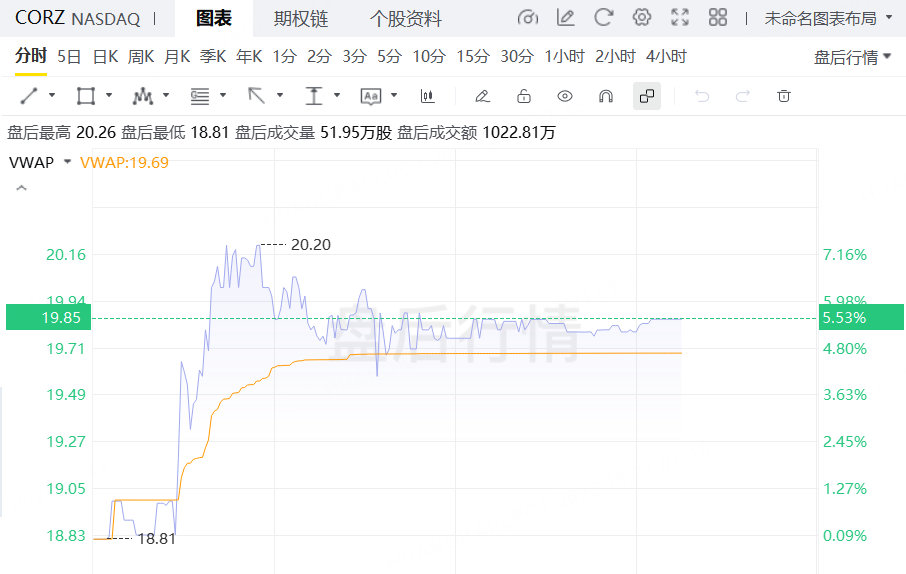Switch to 期权链 tab
The image size is (906, 574).
pos(300,18)
